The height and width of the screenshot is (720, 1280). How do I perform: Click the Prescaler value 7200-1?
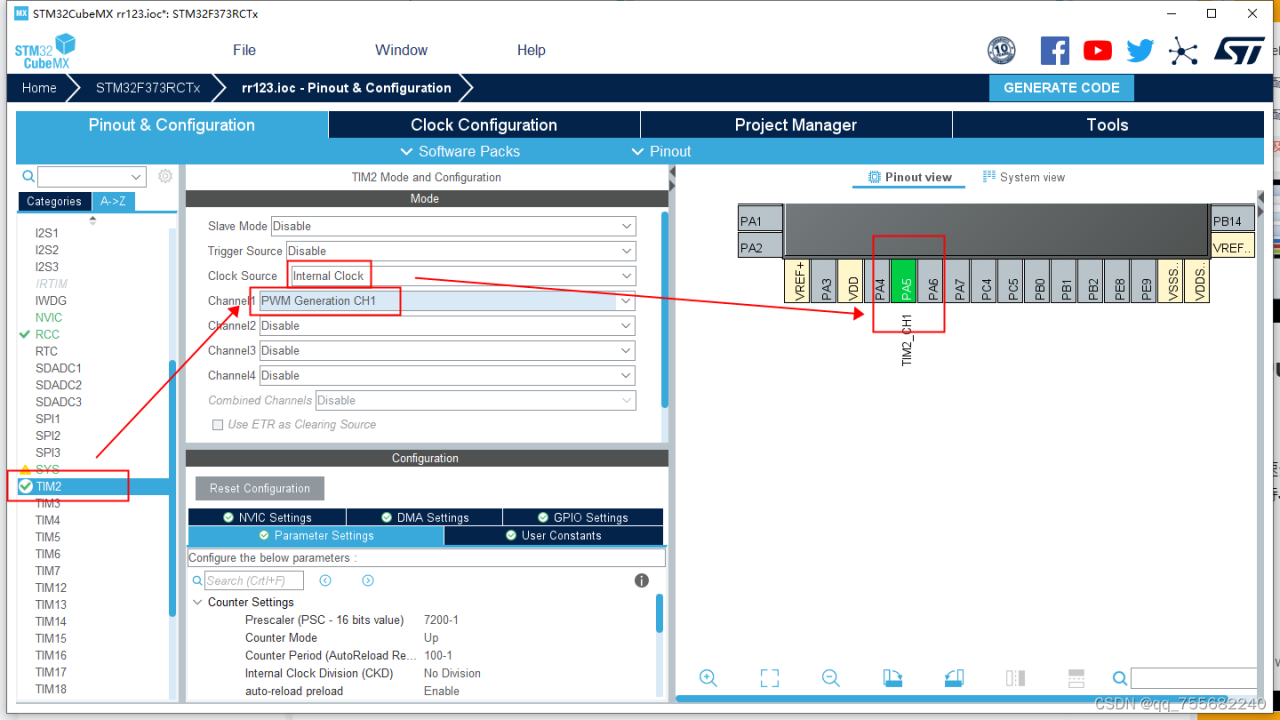(441, 620)
